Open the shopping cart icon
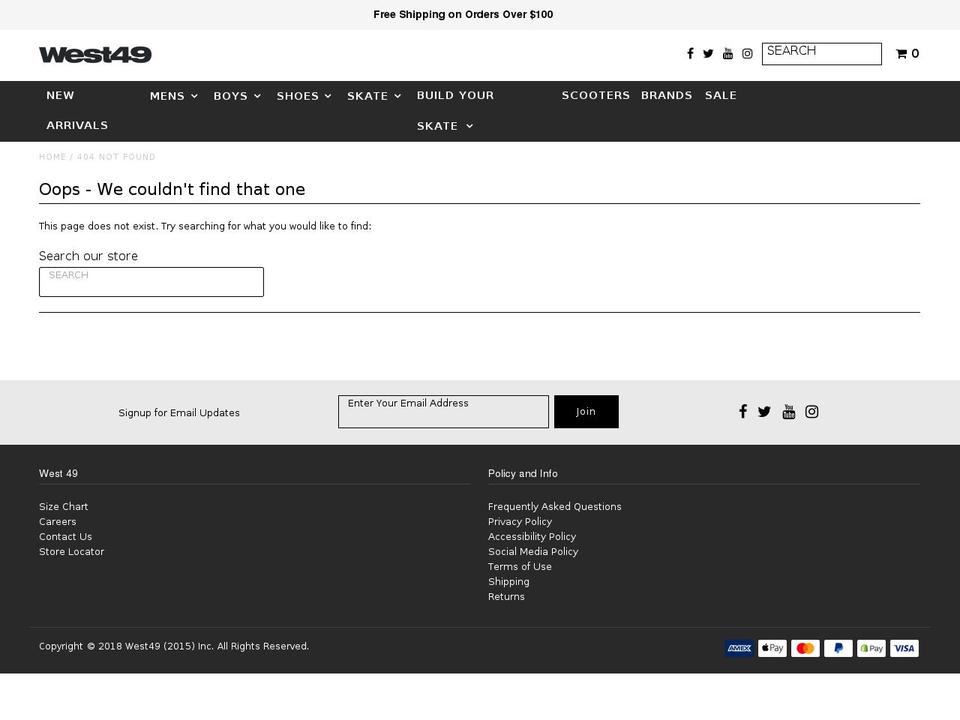960x720 pixels. pos(901,54)
